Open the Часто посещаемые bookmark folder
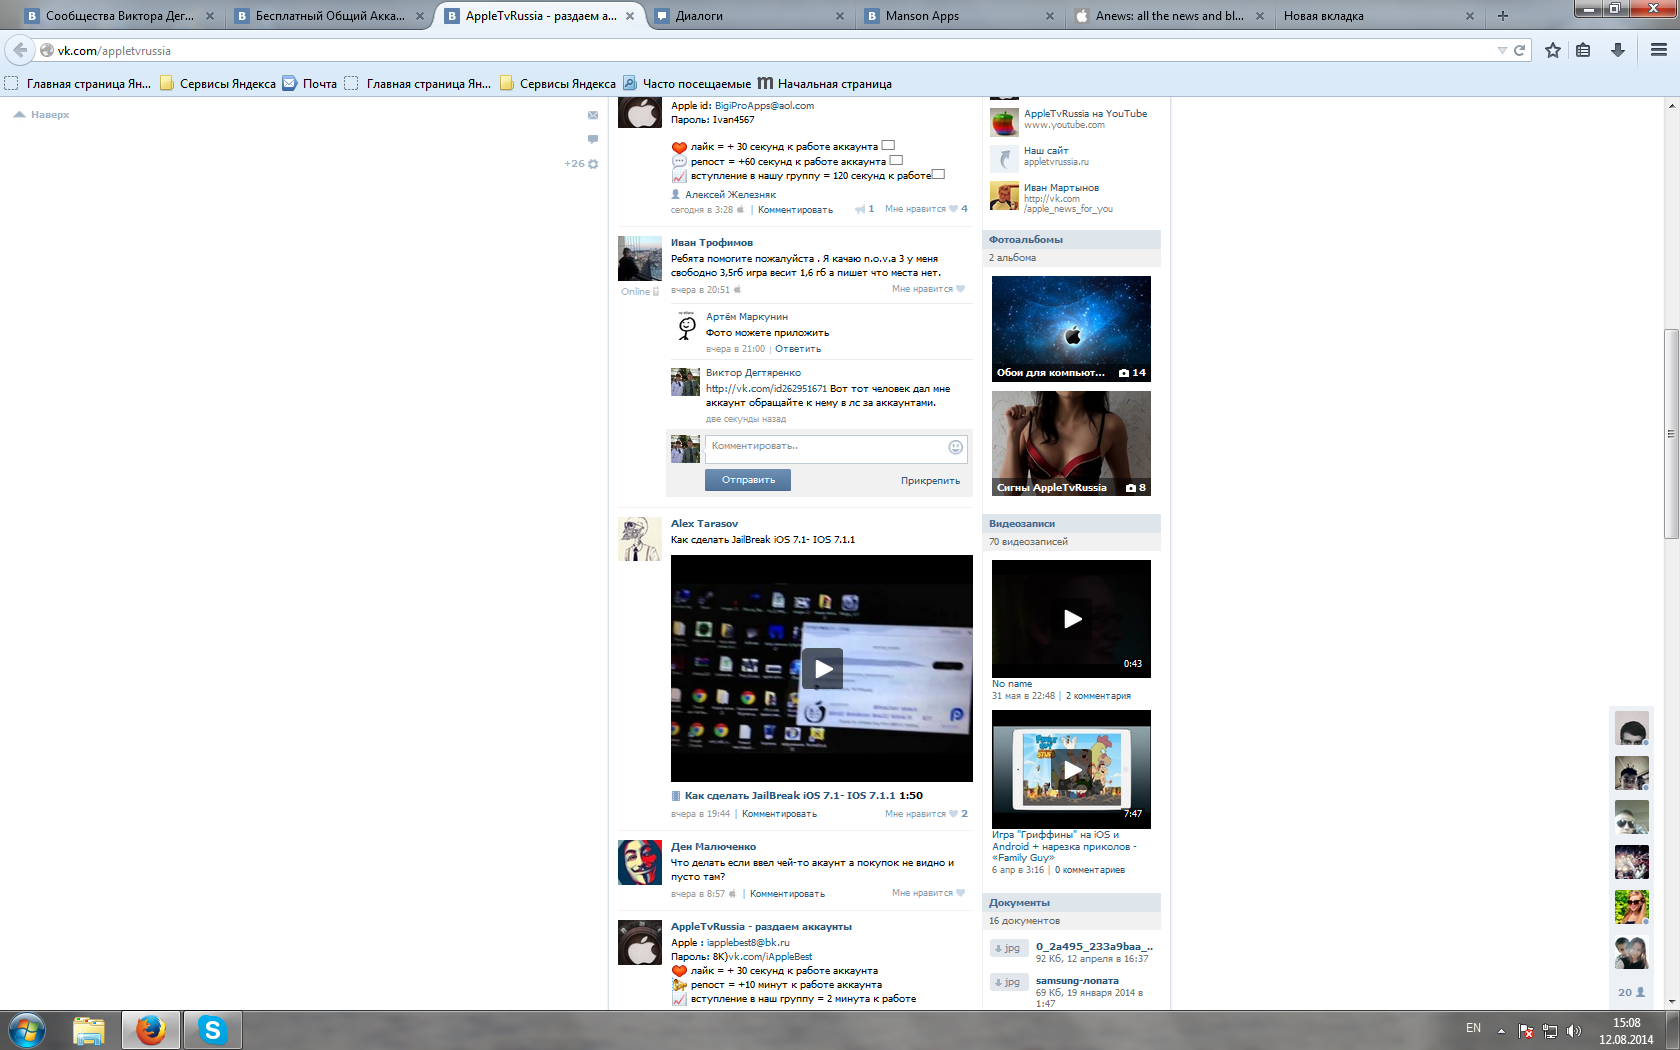Image resolution: width=1680 pixels, height=1050 pixels. 687,84
